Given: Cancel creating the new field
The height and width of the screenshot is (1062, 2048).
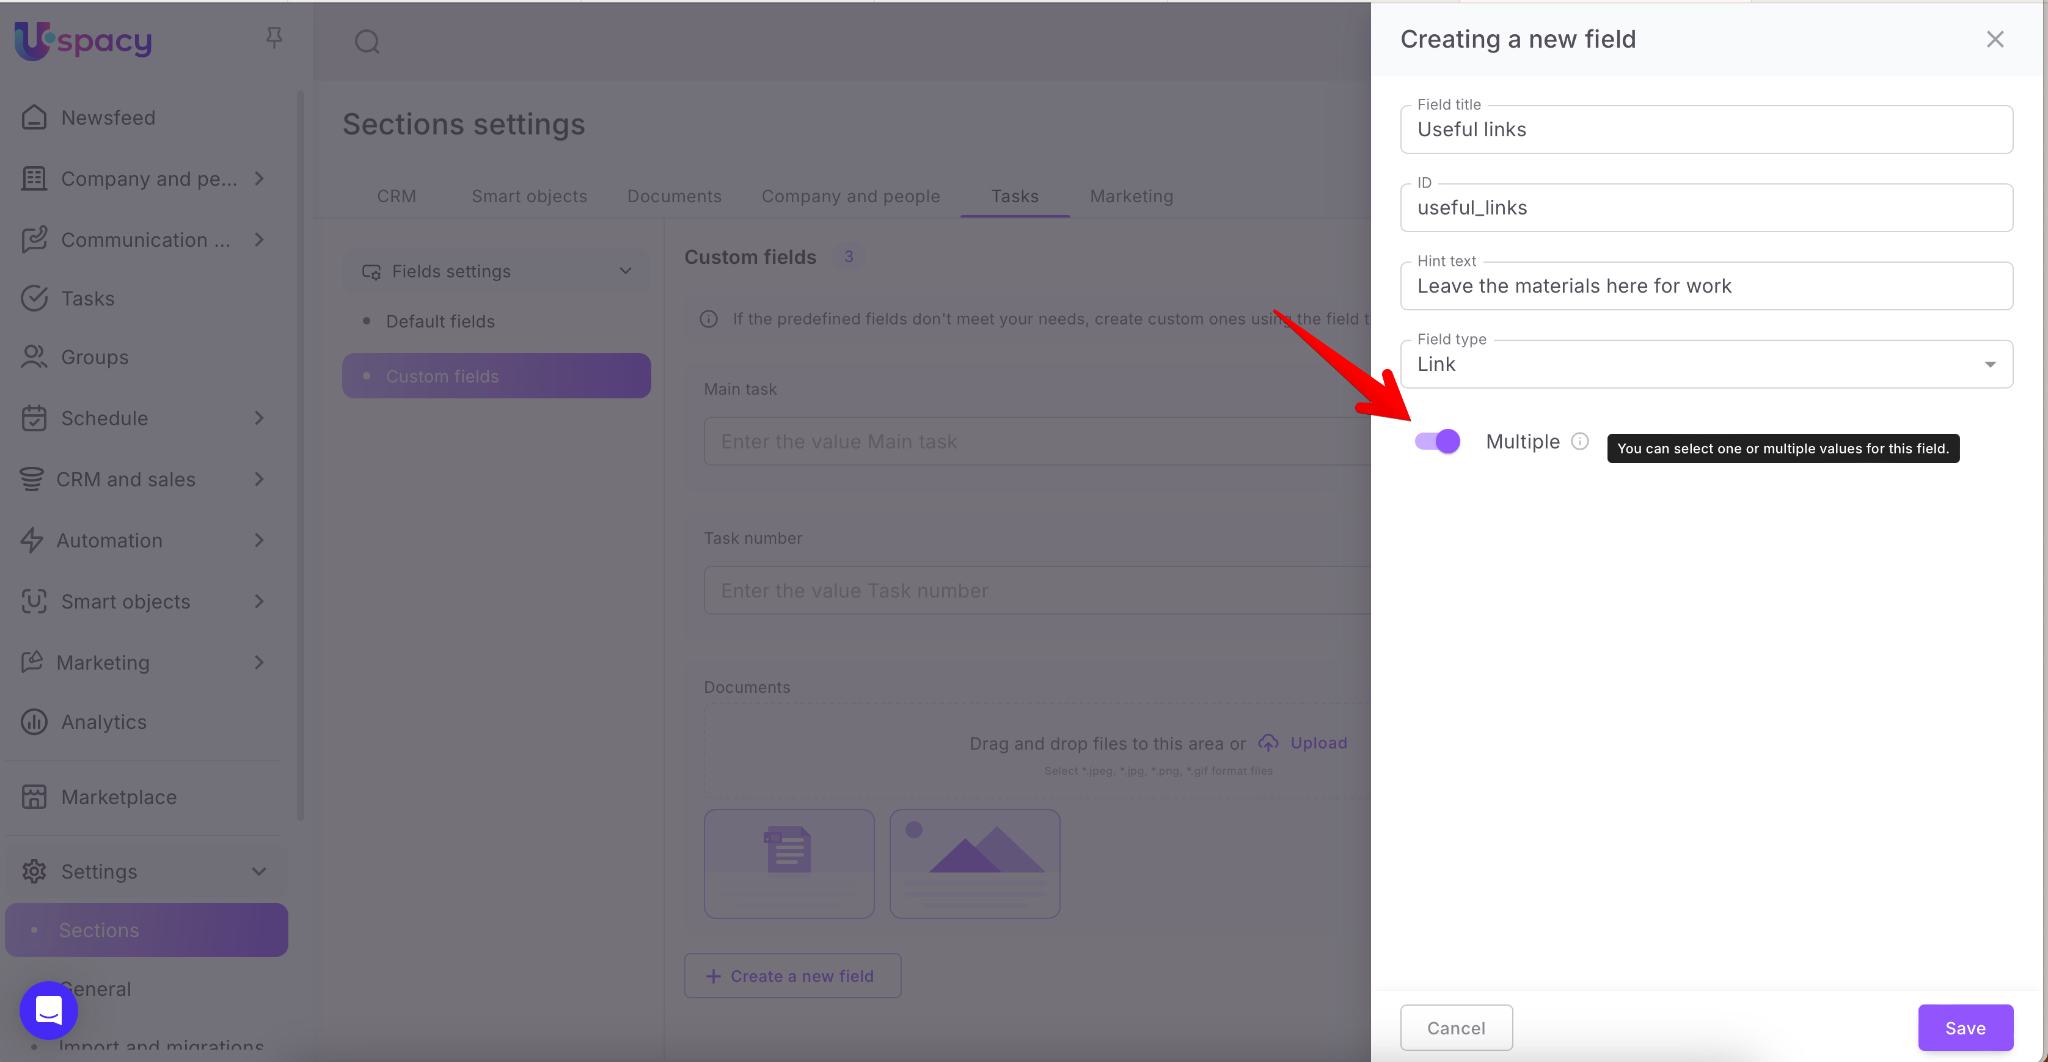Looking at the screenshot, I should [x=1455, y=1028].
